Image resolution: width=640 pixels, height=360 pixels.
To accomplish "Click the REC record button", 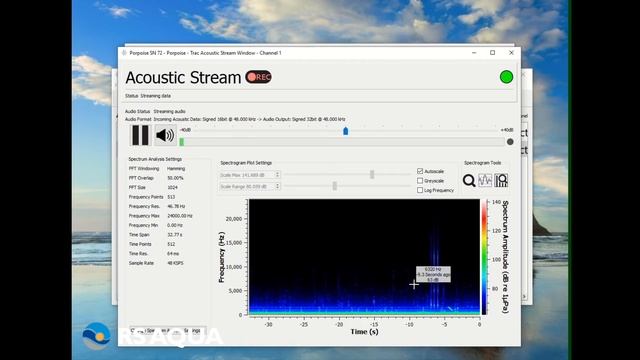I will 258,77.
